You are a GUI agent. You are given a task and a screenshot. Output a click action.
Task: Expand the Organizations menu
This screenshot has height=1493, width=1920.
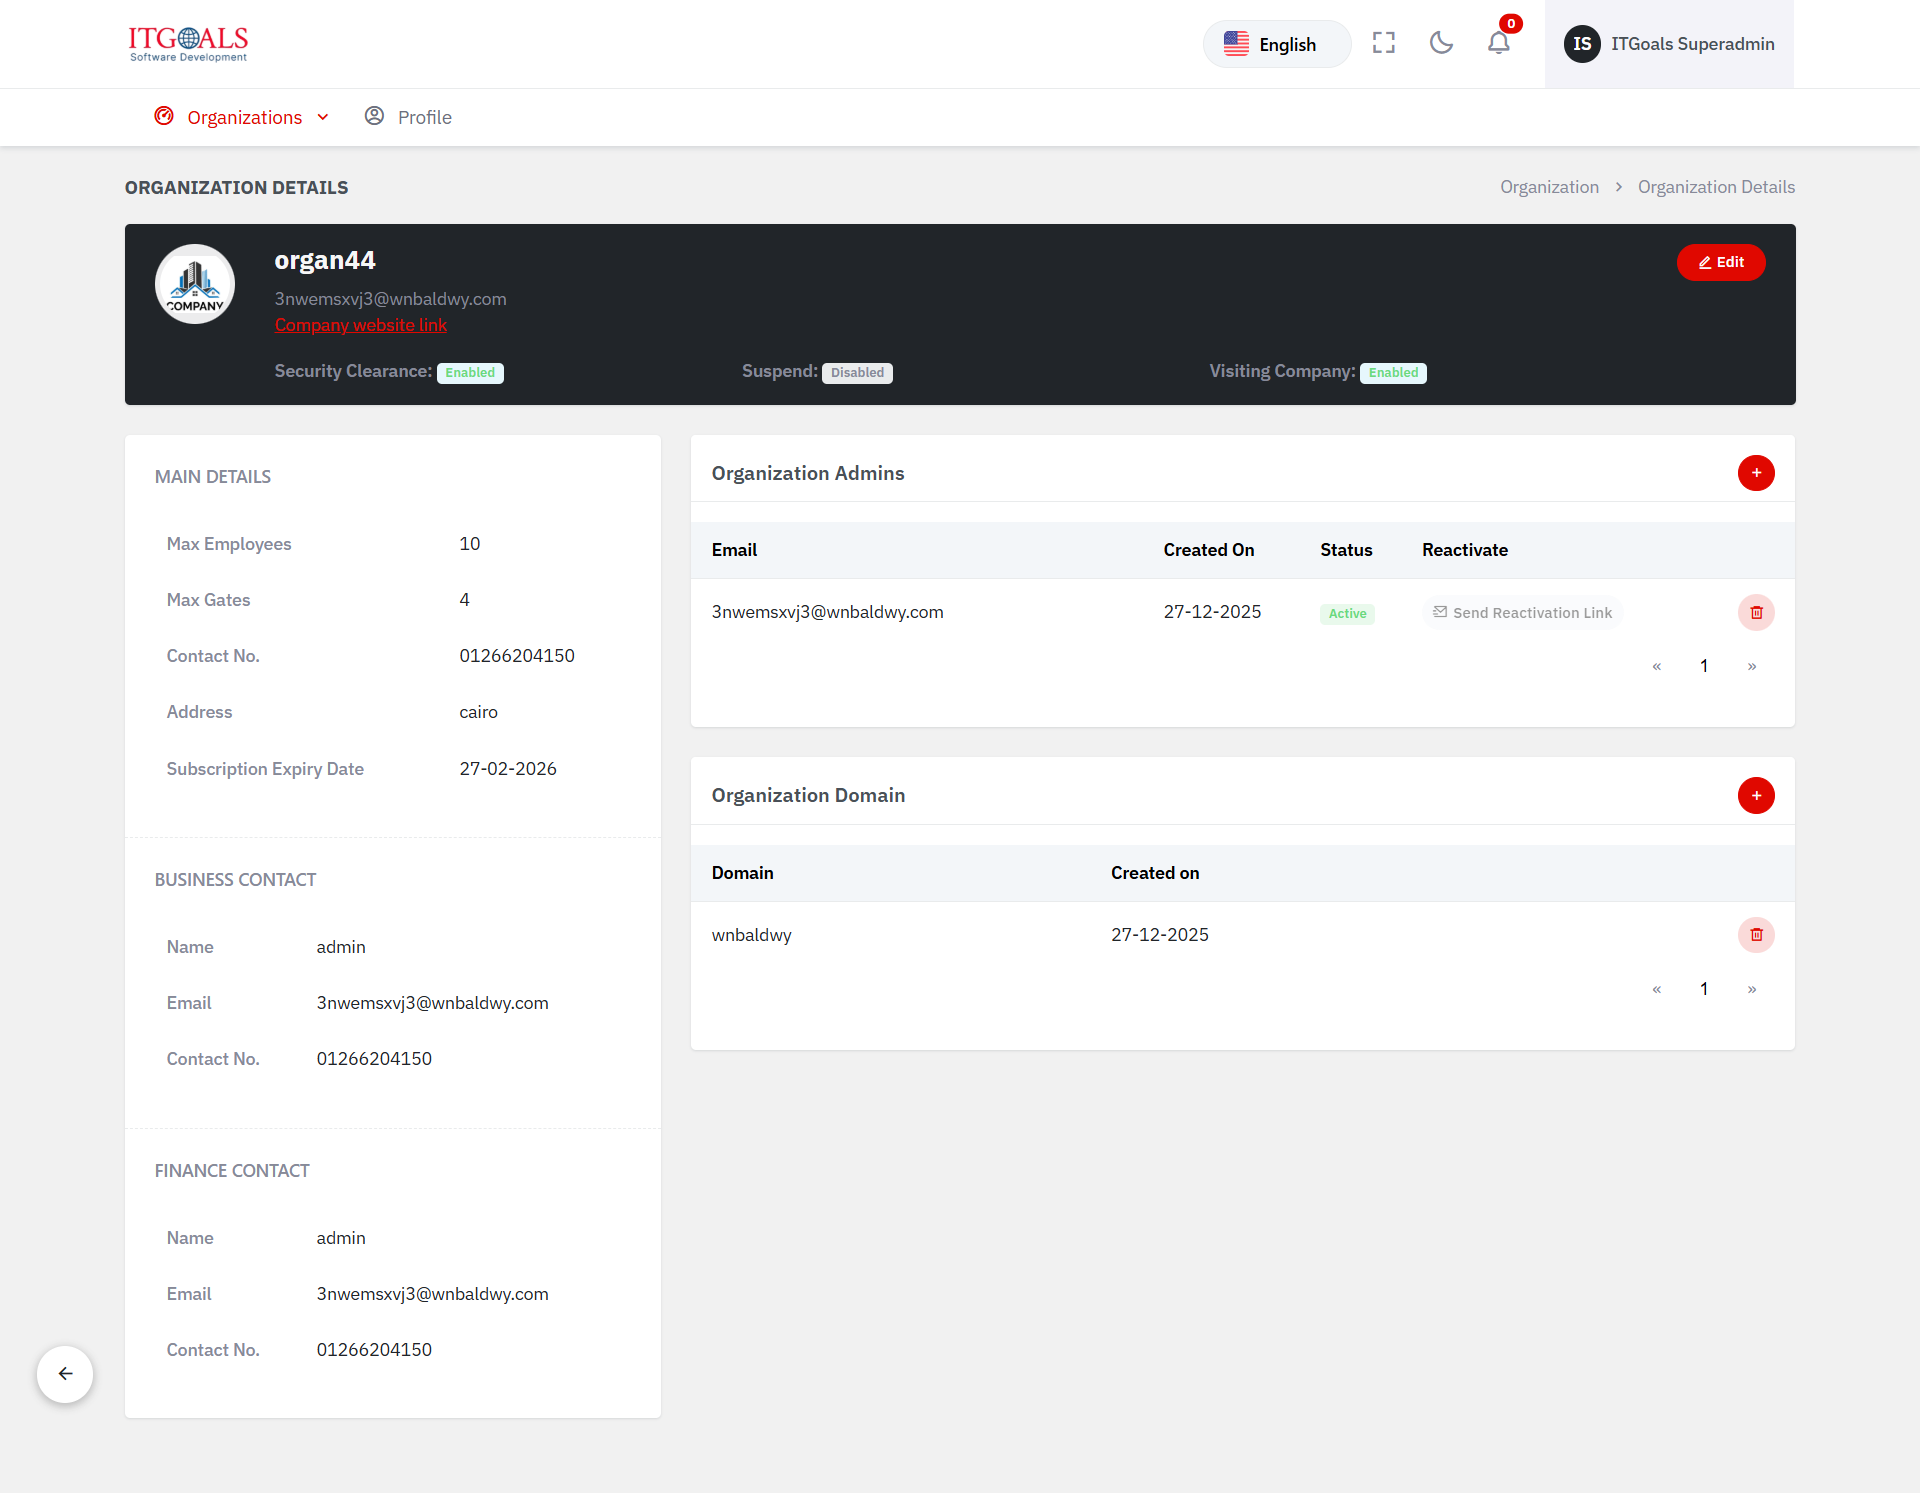point(243,118)
